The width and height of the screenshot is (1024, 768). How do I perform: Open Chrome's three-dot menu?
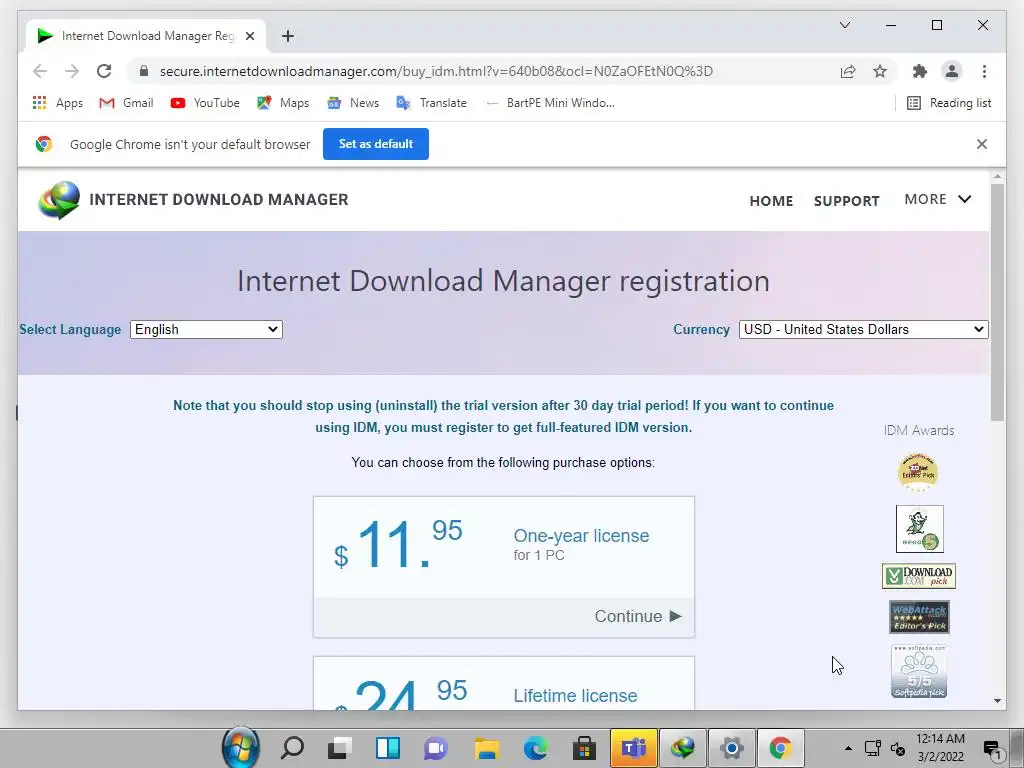tap(984, 71)
